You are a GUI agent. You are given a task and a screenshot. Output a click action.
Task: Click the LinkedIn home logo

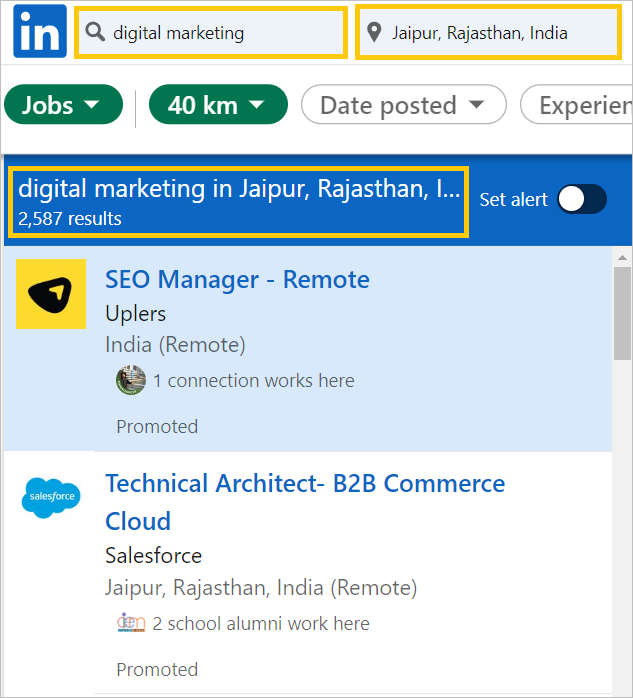pos(40,31)
